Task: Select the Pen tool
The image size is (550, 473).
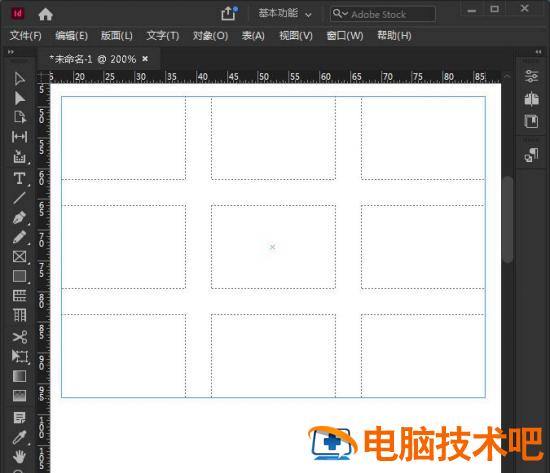Action: click(x=20, y=218)
